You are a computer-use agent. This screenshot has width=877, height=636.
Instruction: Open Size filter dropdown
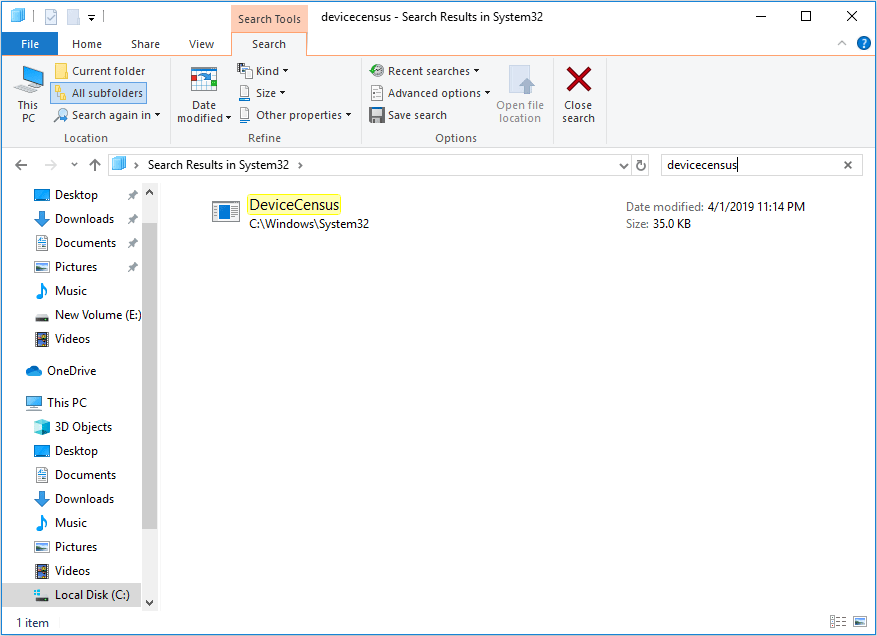click(x=262, y=93)
